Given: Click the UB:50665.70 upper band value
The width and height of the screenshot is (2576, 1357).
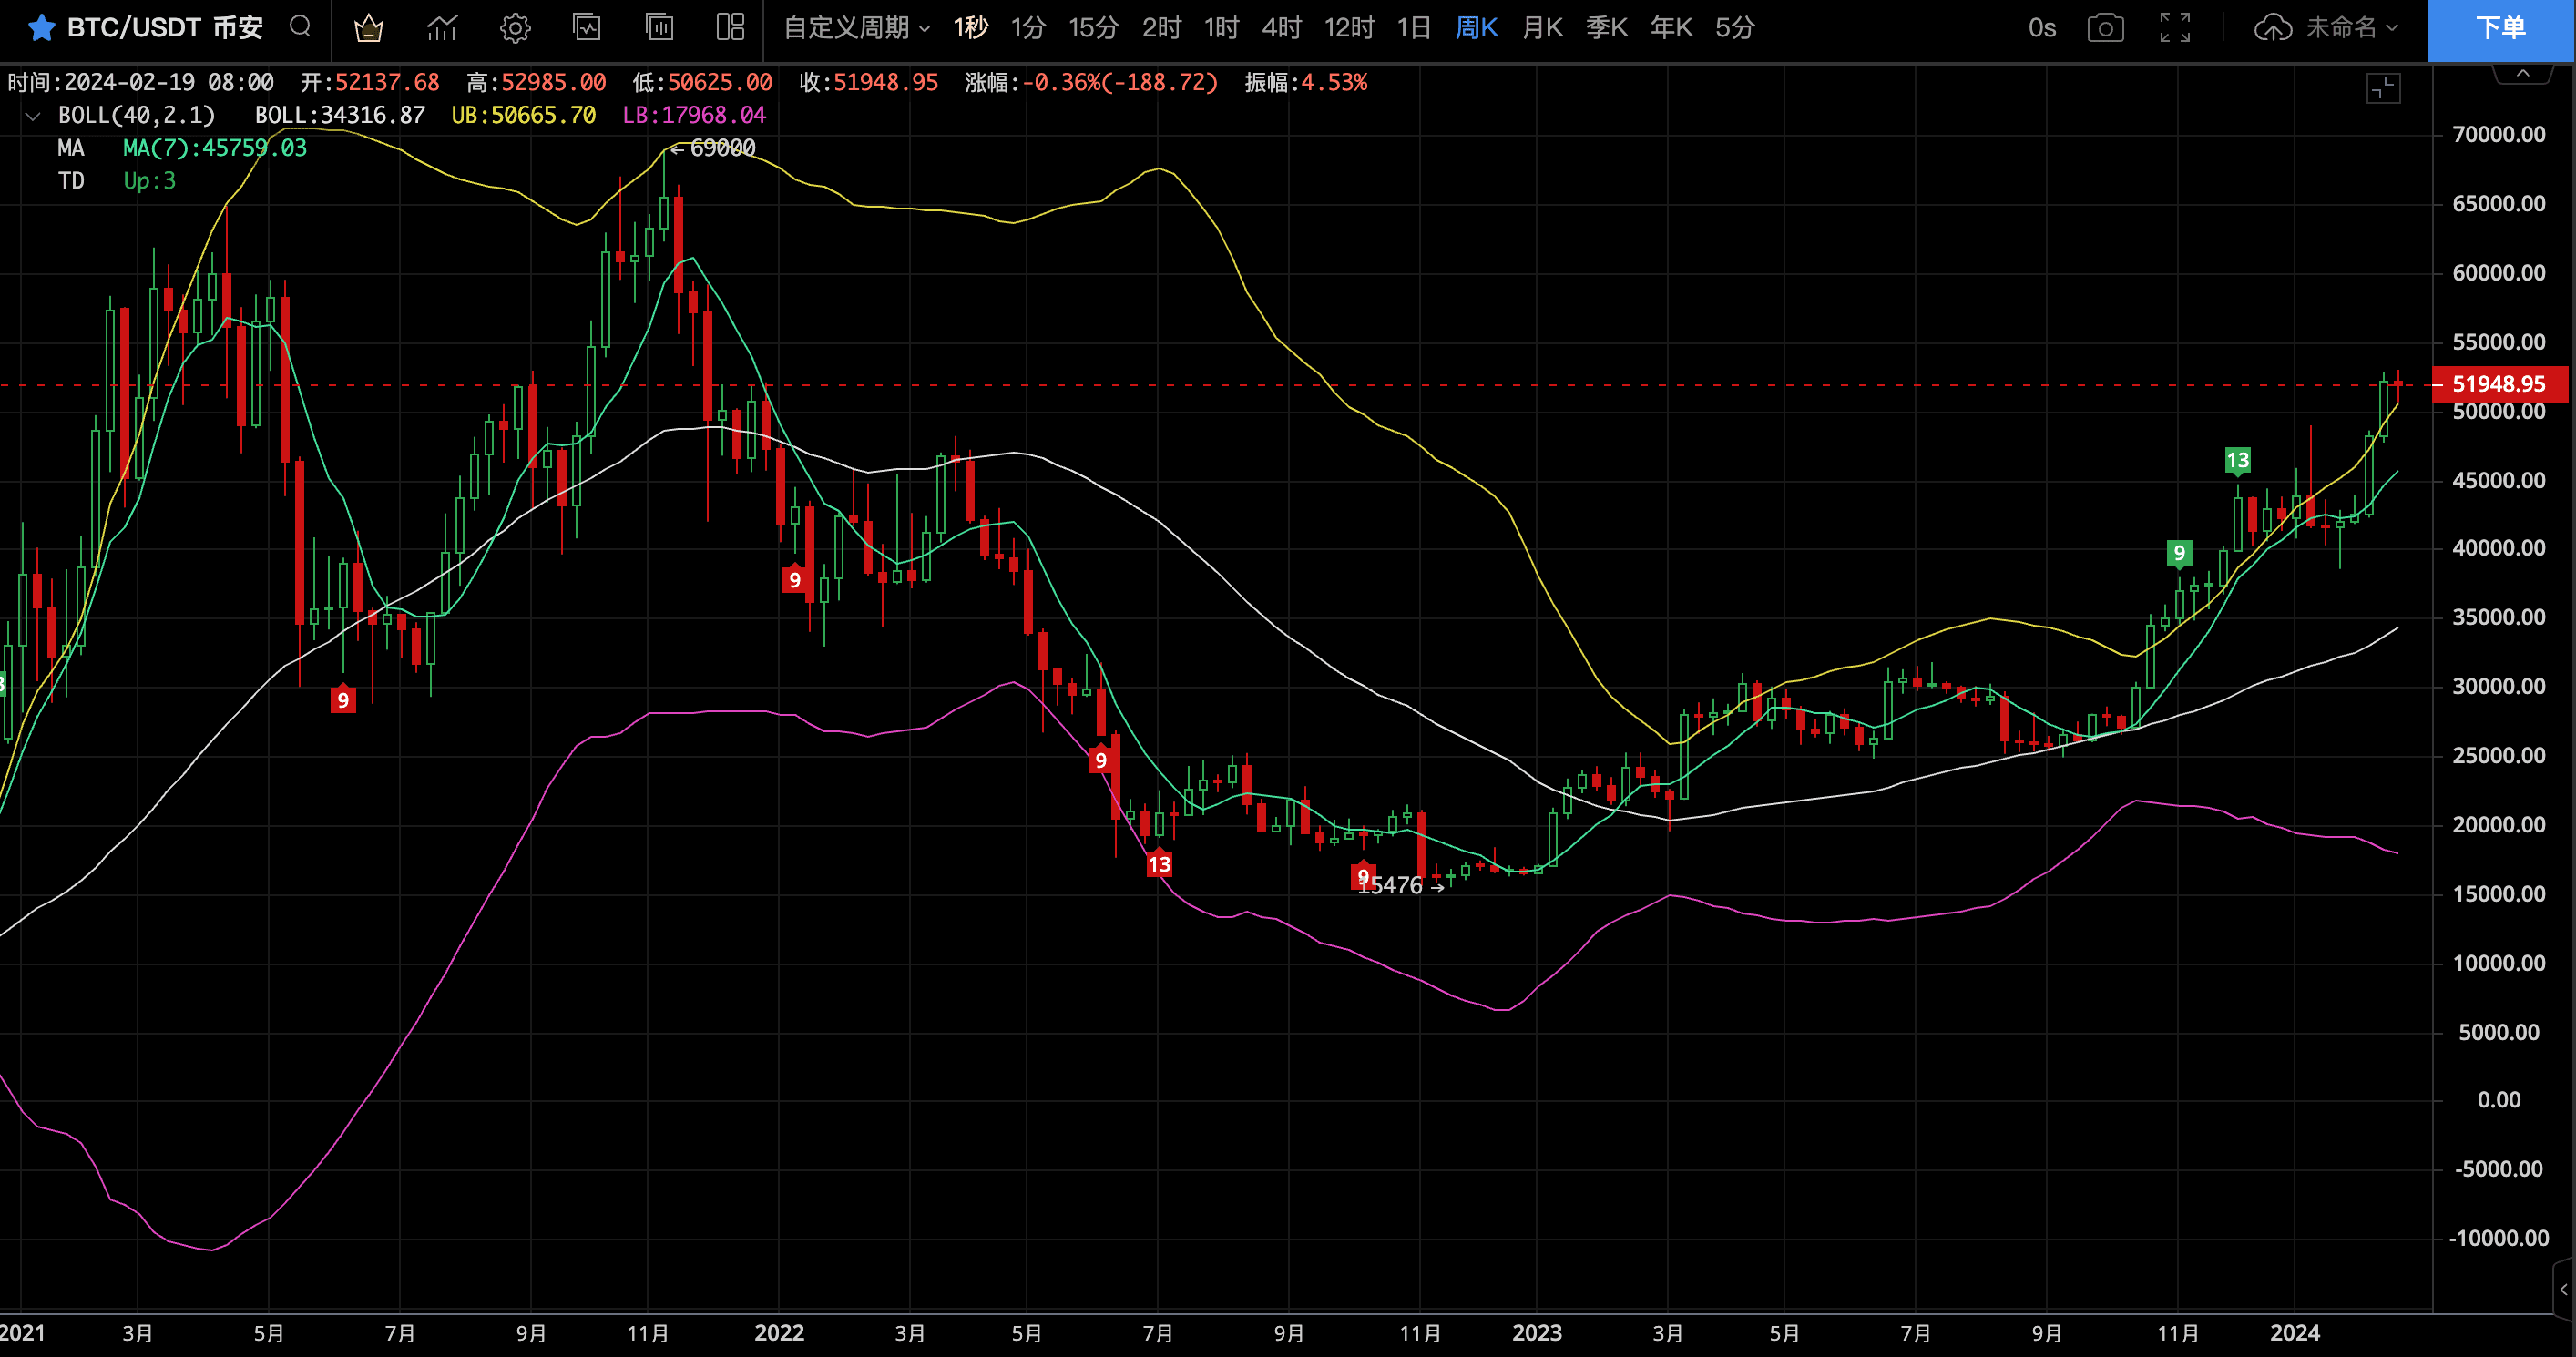Looking at the screenshot, I should [524, 116].
